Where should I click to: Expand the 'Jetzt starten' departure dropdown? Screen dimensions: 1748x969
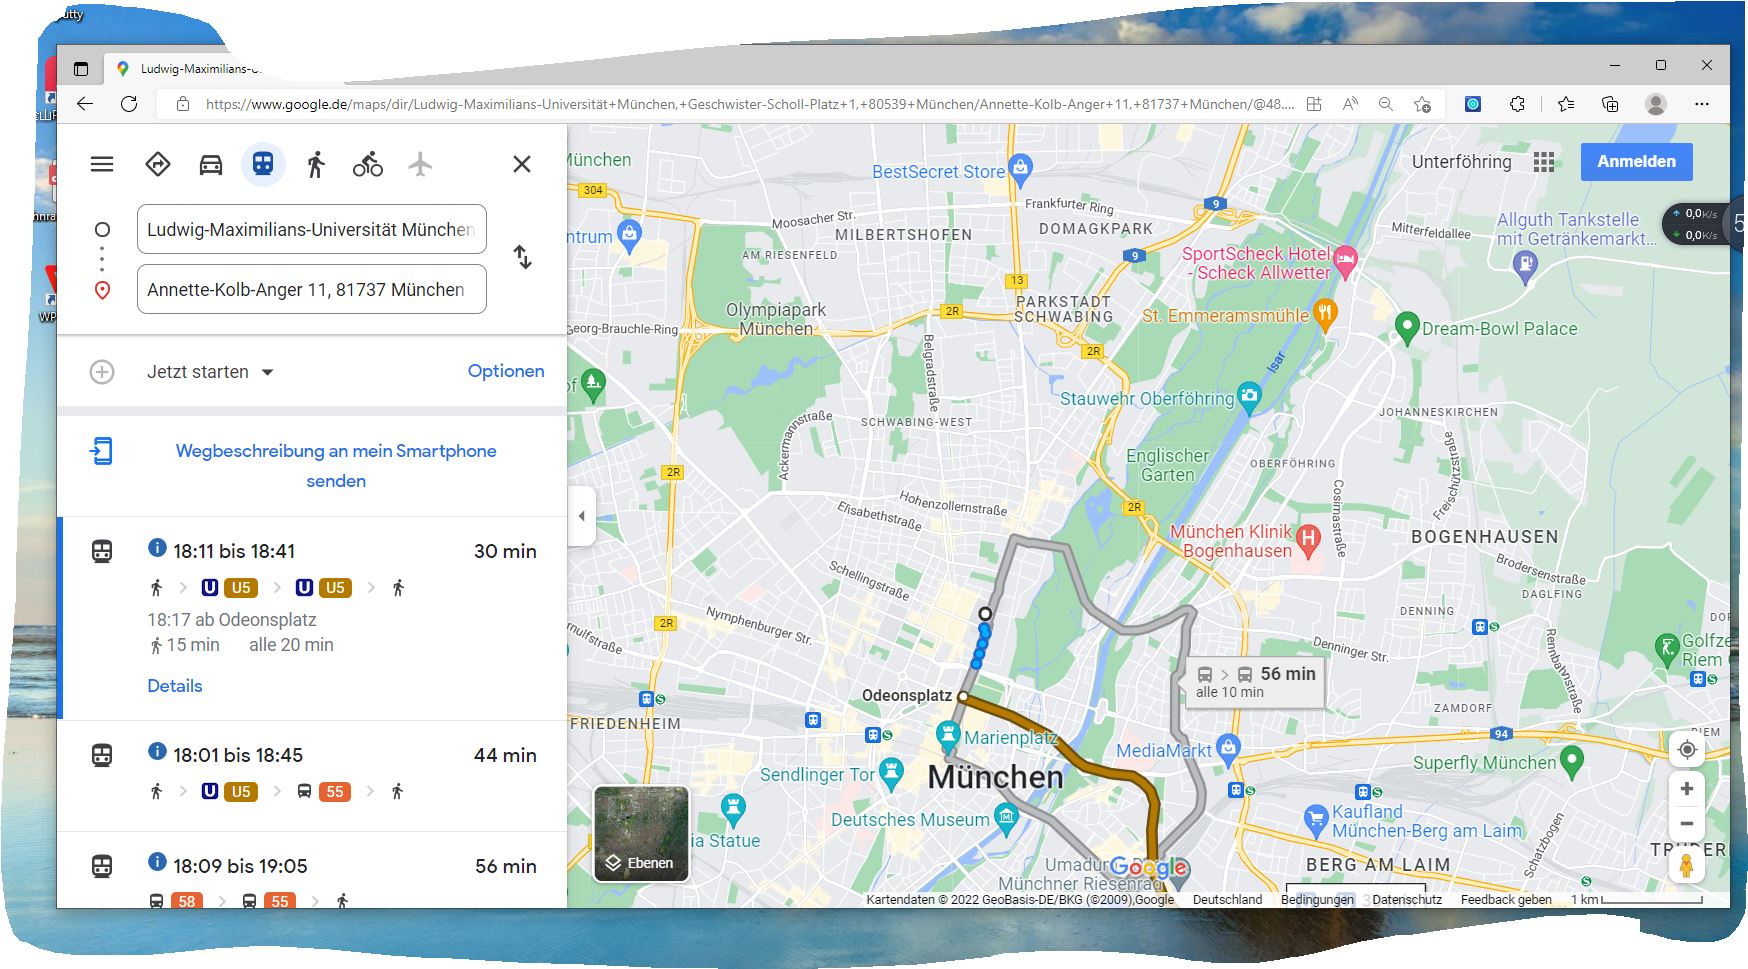[210, 372]
